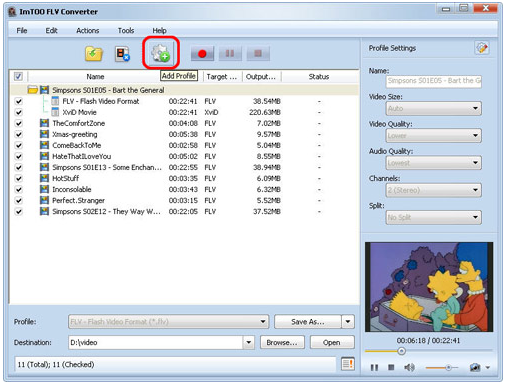
Task: Select the Simpsons S01E05 - Bart the General row
Action: pyautogui.click(x=184, y=90)
